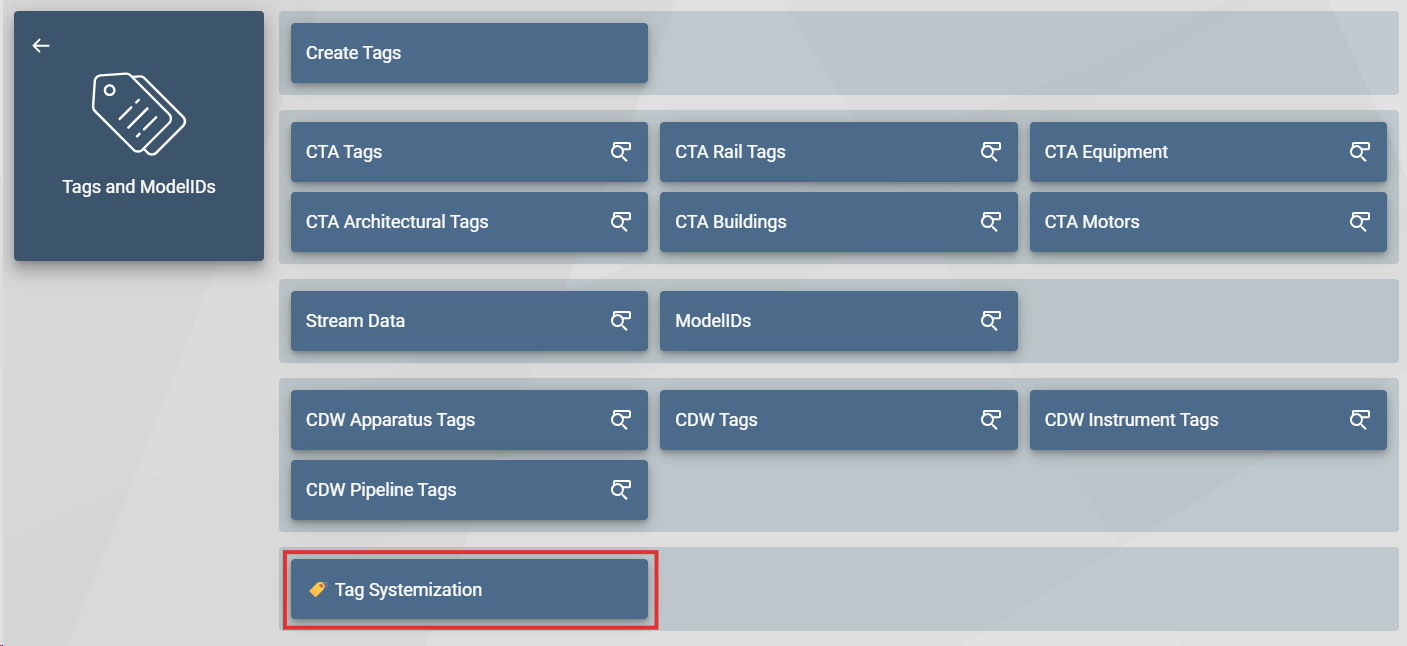Click the Tags and ModelIDs tag icon
1407x646 pixels.
(x=139, y=115)
